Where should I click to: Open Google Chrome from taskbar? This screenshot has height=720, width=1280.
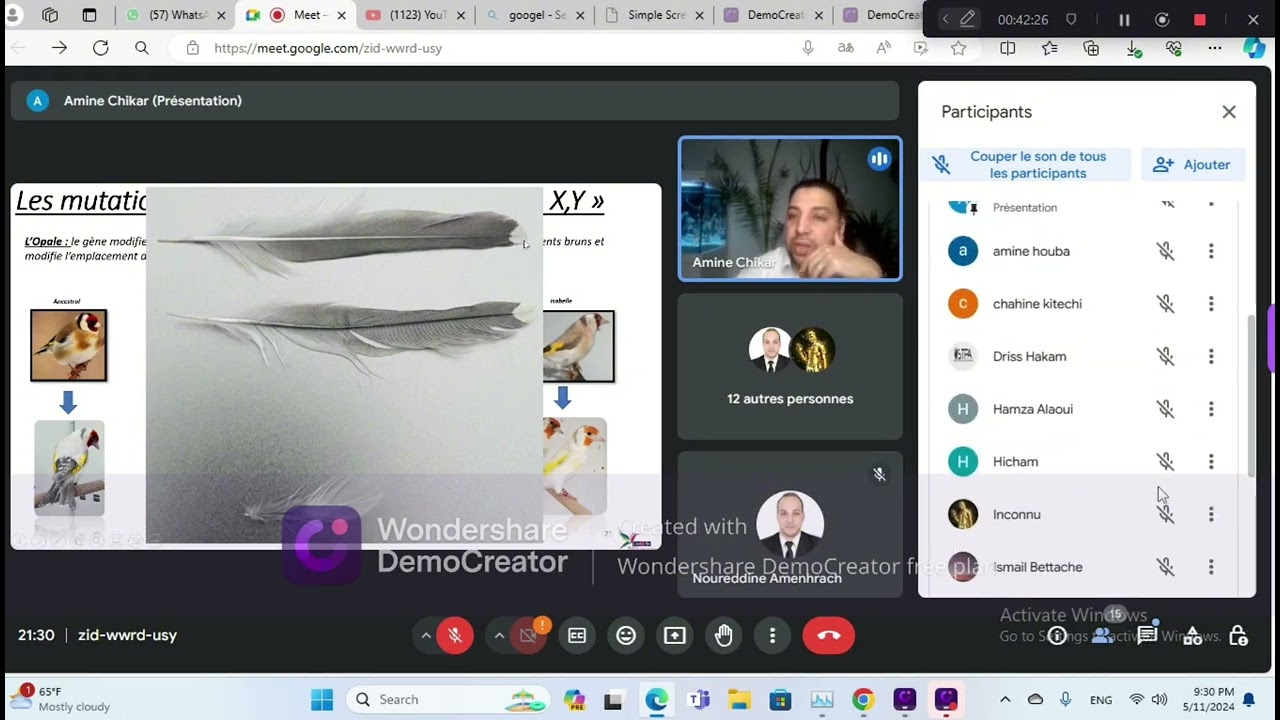coord(863,700)
